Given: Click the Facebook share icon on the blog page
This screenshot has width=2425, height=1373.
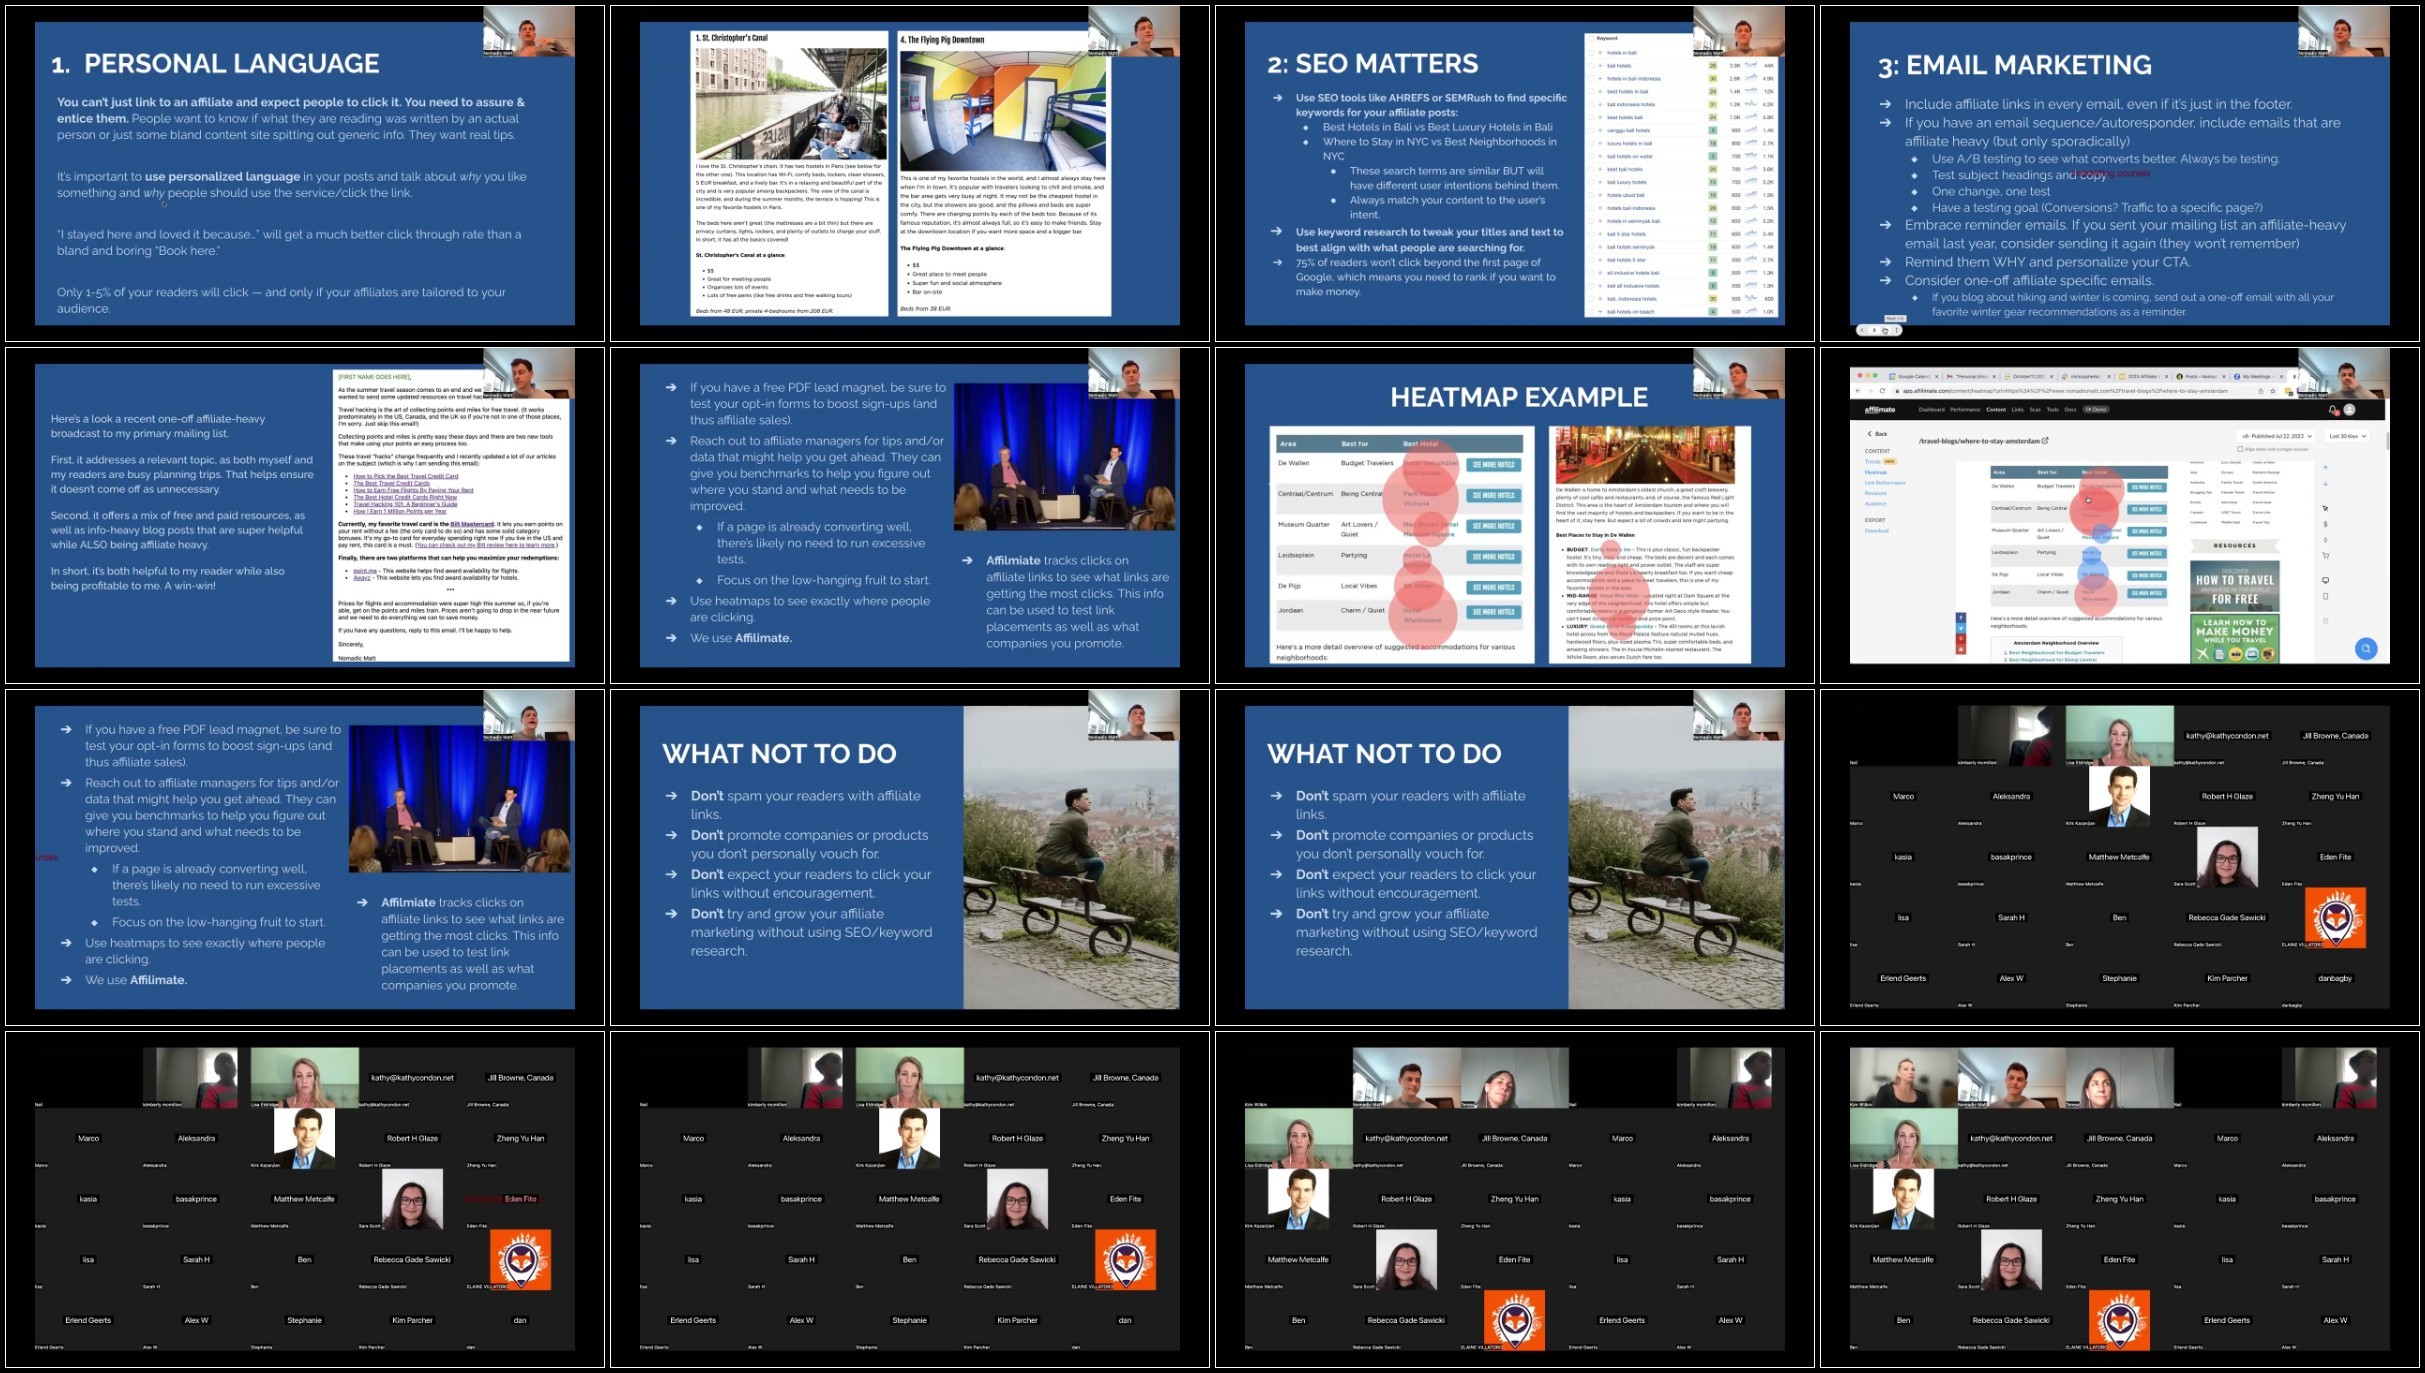Looking at the screenshot, I should (x=1961, y=617).
